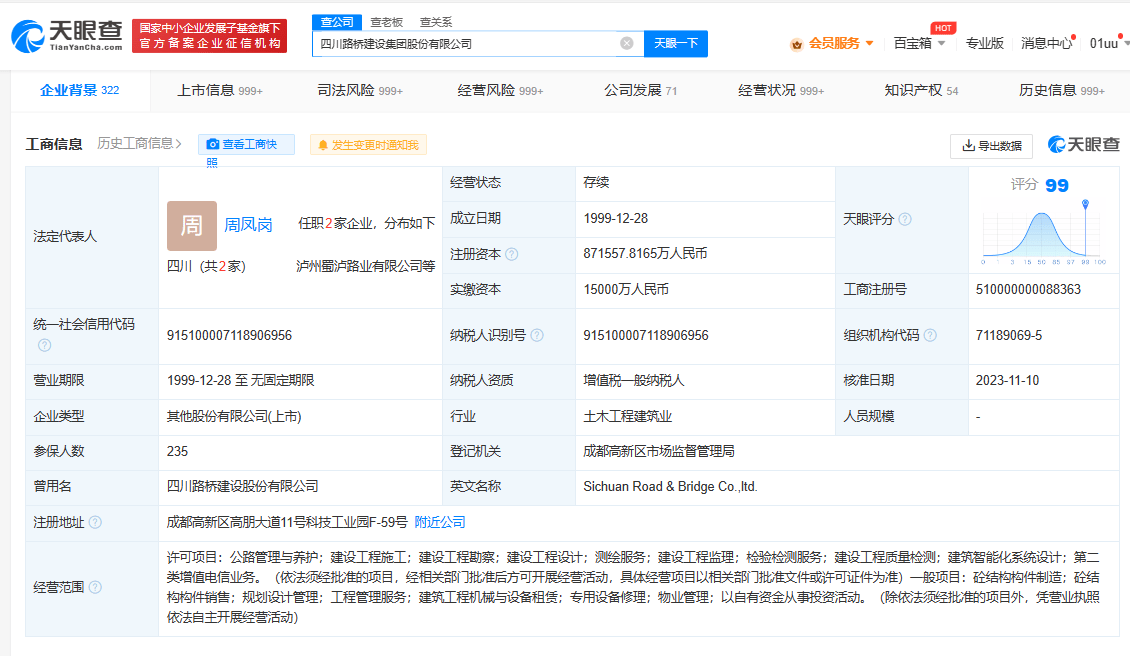This screenshot has height=656, width=1130.
Task: Expand the 会员服务 dropdown arrow
Action: pos(870,43)
